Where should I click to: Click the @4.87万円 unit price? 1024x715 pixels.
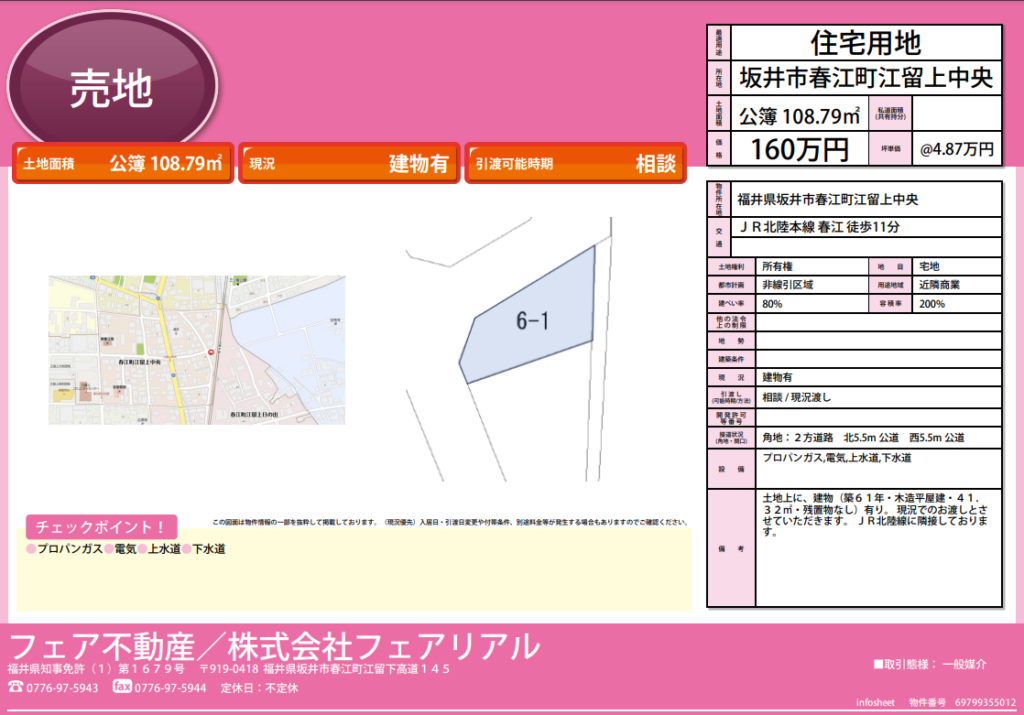pos(957,150)
